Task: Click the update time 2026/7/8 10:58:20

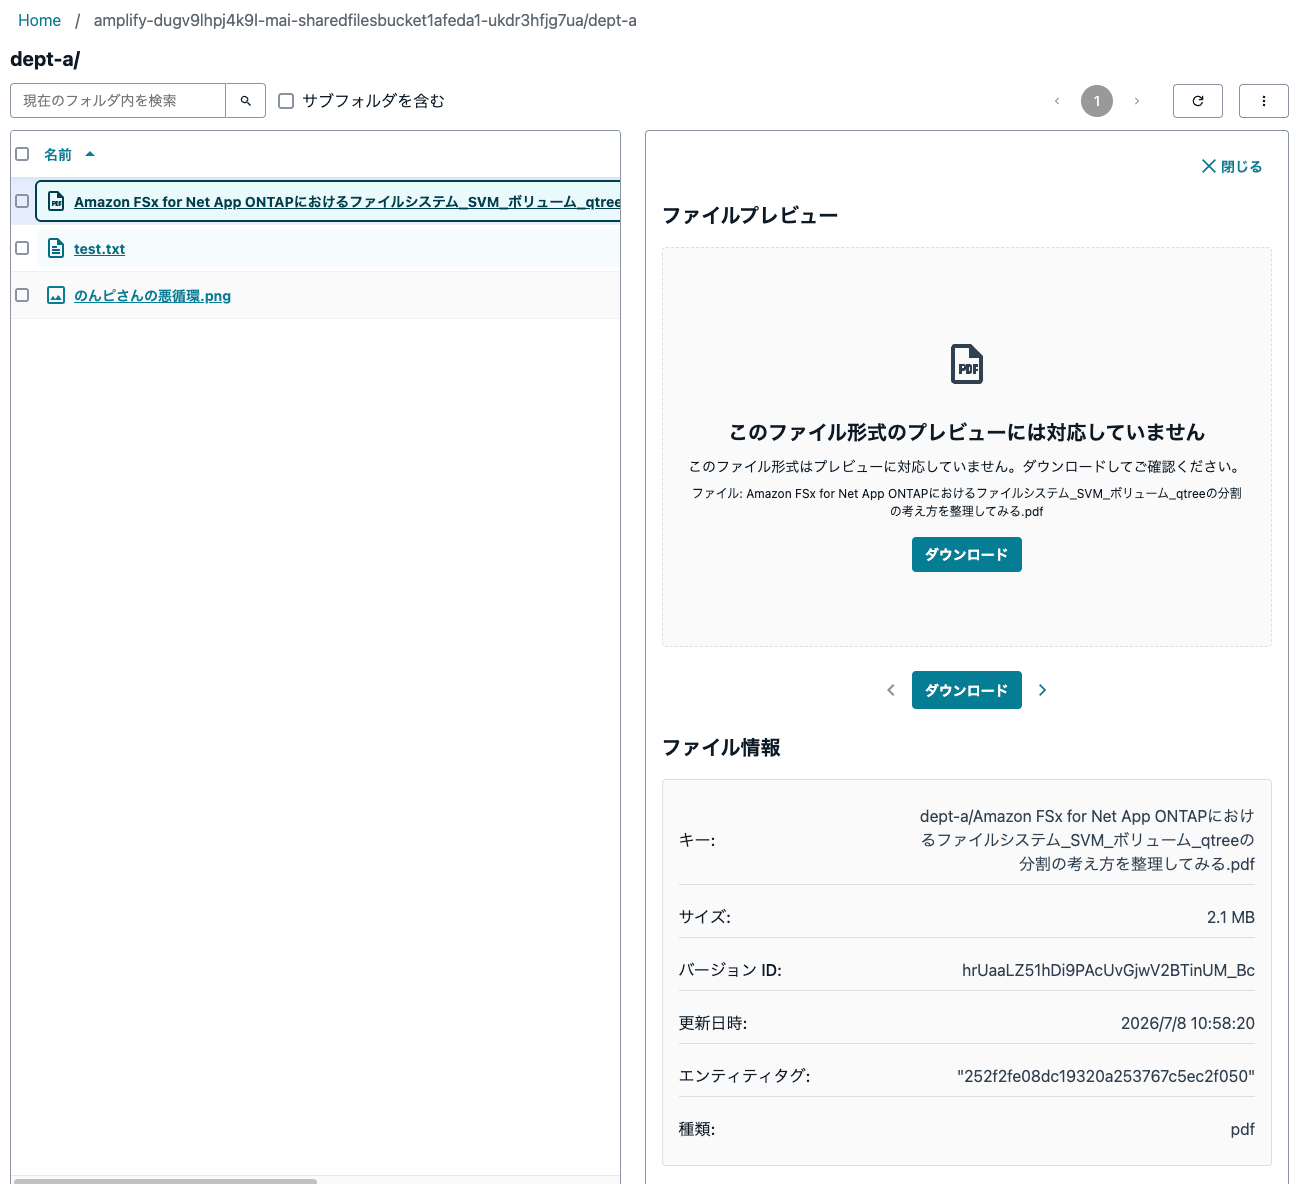Action: point(1188,1023)
